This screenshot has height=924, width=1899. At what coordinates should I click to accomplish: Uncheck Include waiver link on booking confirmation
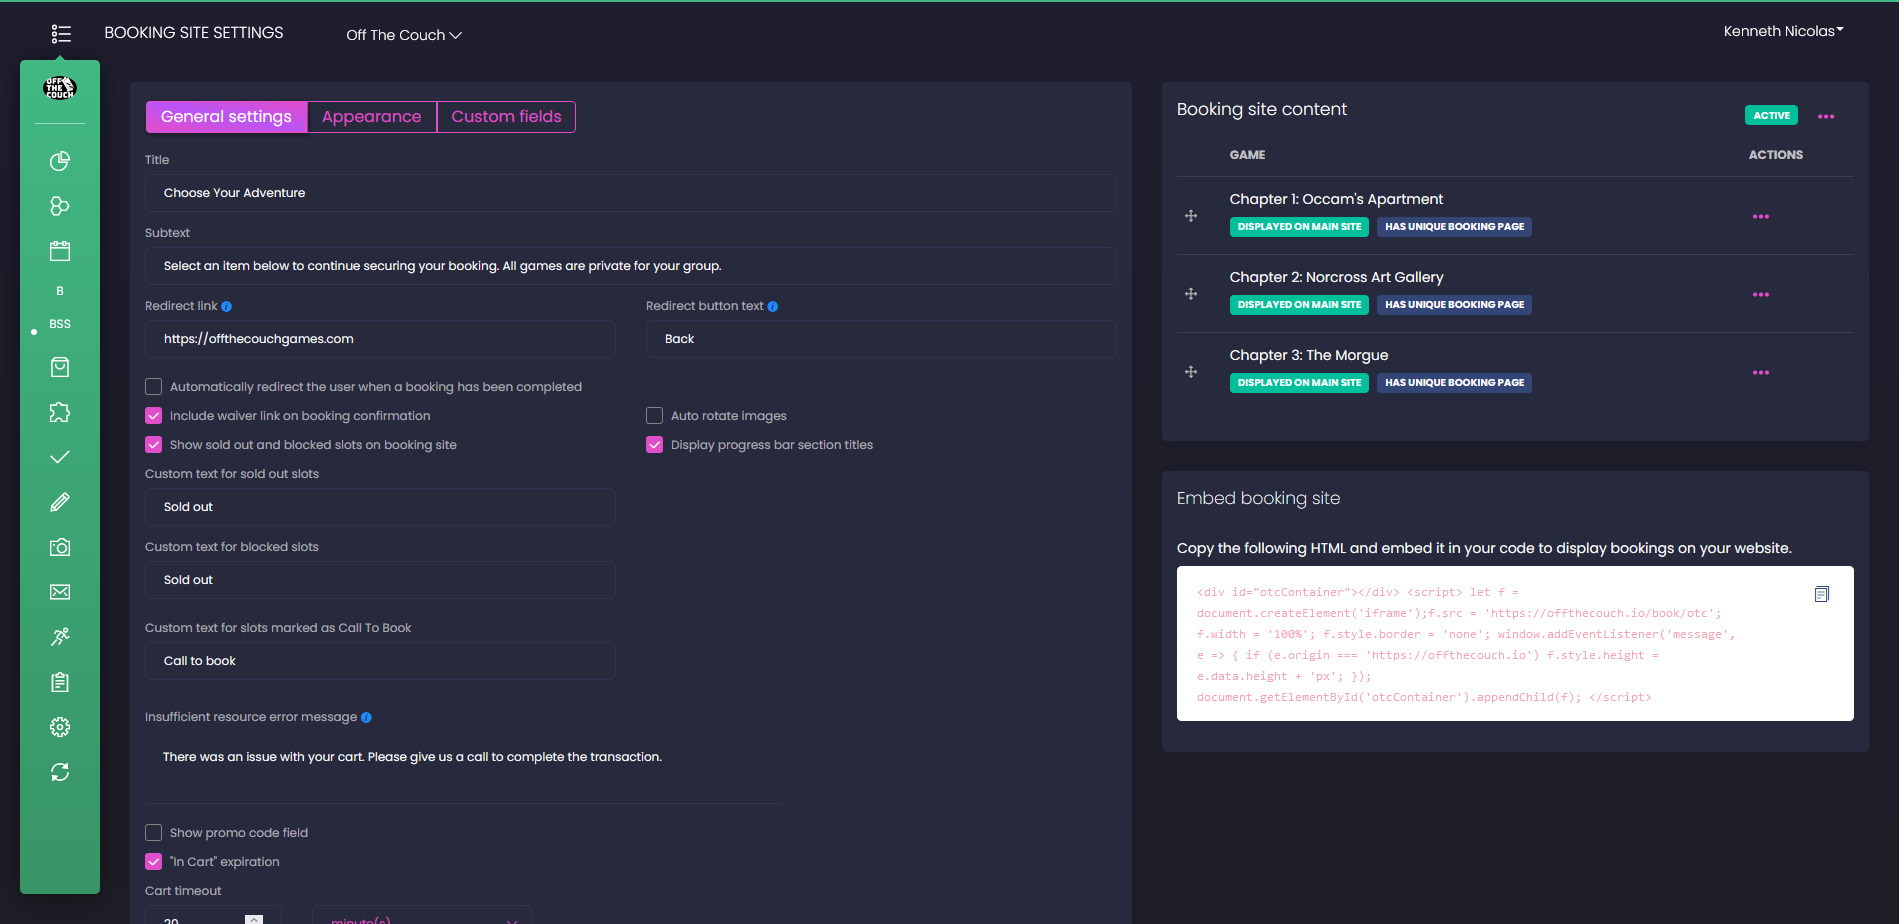(x=153, y=416)
